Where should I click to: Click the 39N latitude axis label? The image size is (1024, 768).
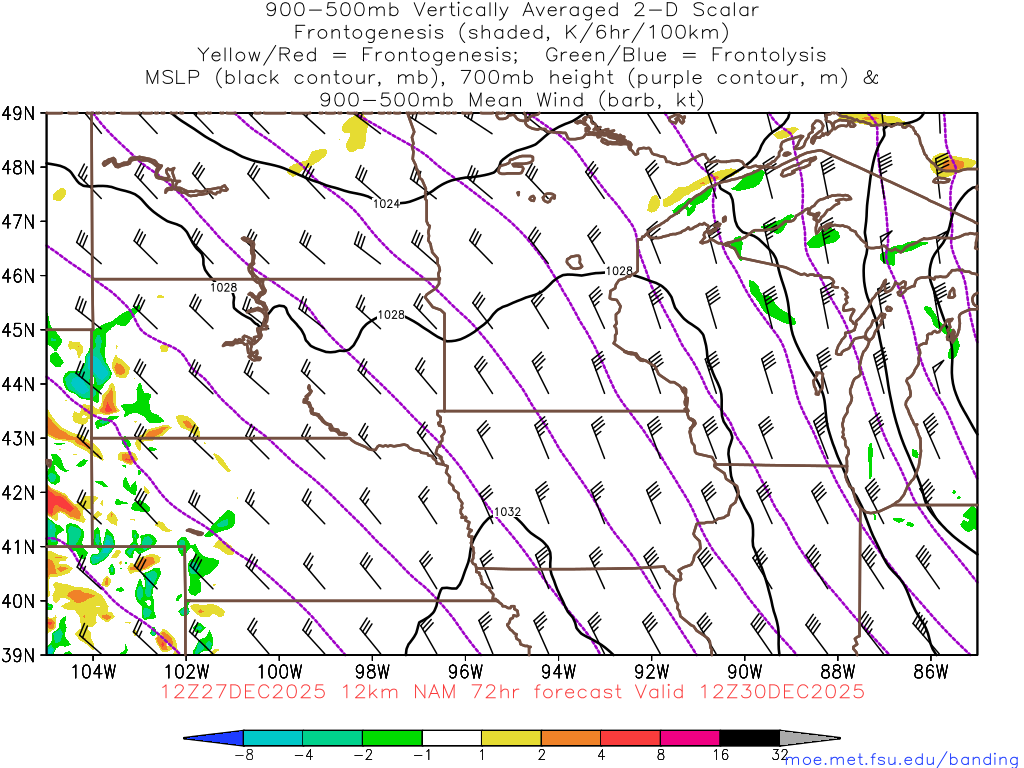pyautogui.click(x=20, y=655)
